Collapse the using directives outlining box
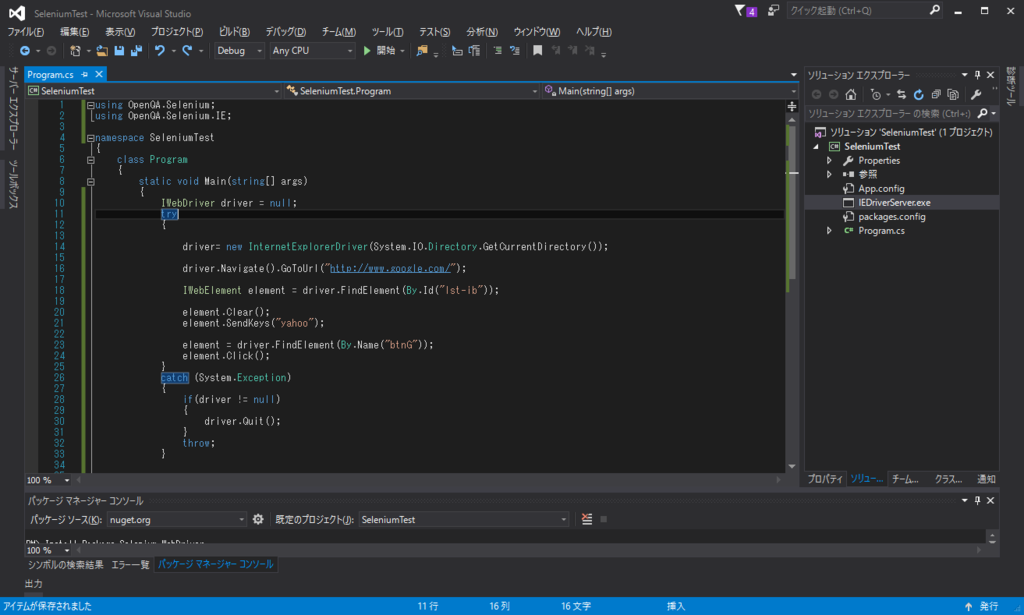 [91, 105]
